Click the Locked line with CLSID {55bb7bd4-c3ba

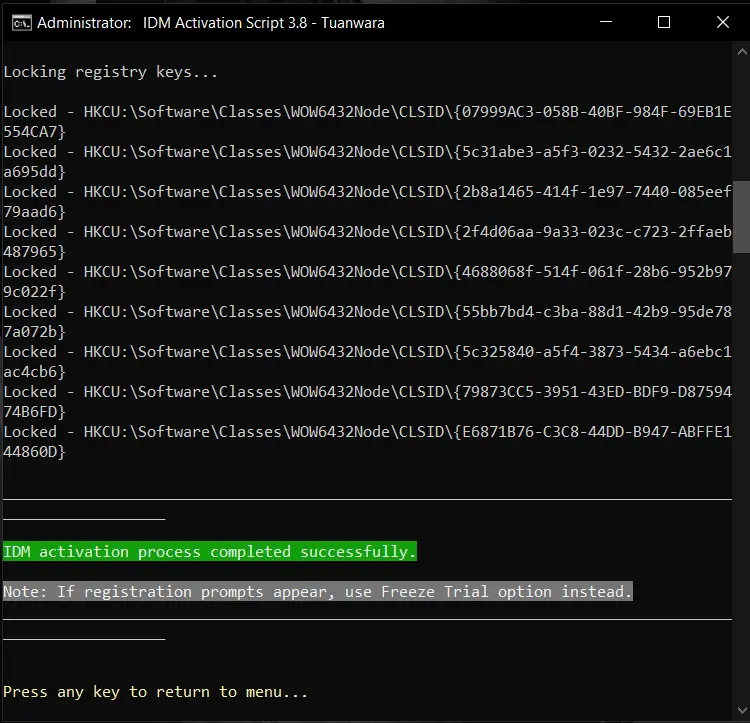click(x=367, y=312)
